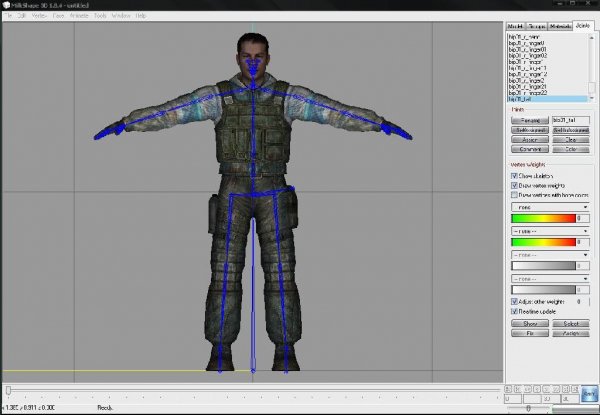
Task: Click slider handle below frame fields
Action: coord(528,409)
